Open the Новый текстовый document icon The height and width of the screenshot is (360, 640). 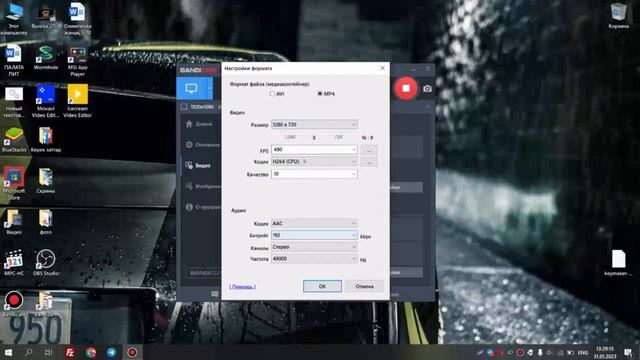coord(14,102)
